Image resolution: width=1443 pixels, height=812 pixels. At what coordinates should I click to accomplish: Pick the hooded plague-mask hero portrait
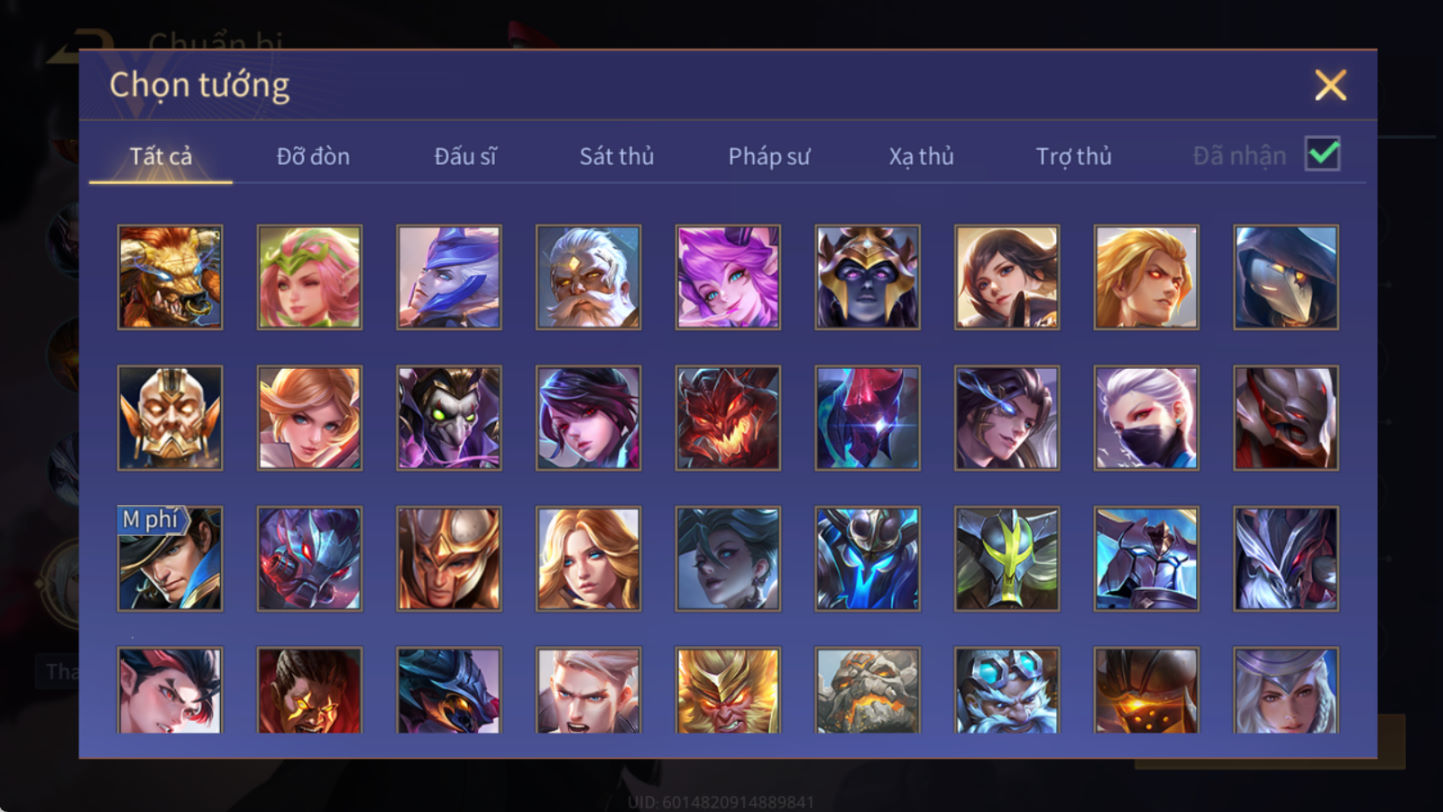point(1286,277)
